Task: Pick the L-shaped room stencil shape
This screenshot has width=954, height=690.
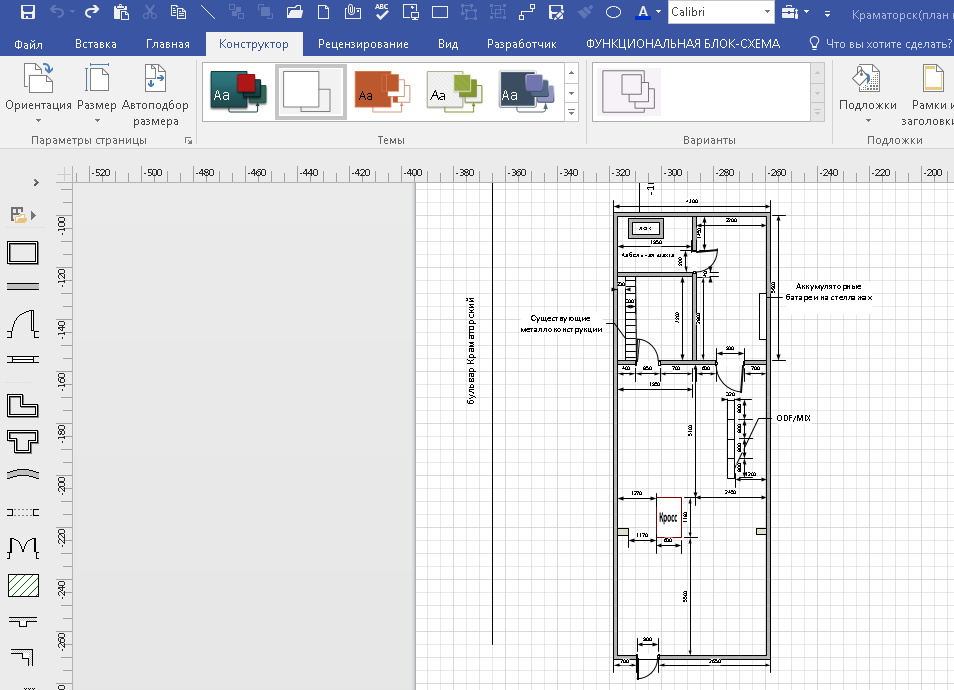Action: click(23, 406)
